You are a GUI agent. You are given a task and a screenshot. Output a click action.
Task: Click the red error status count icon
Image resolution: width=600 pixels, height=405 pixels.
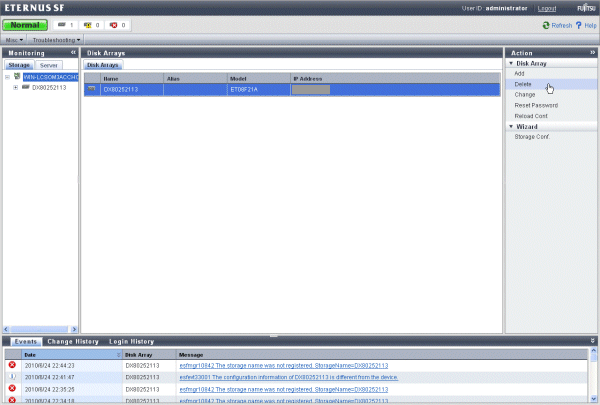(113, 25)
